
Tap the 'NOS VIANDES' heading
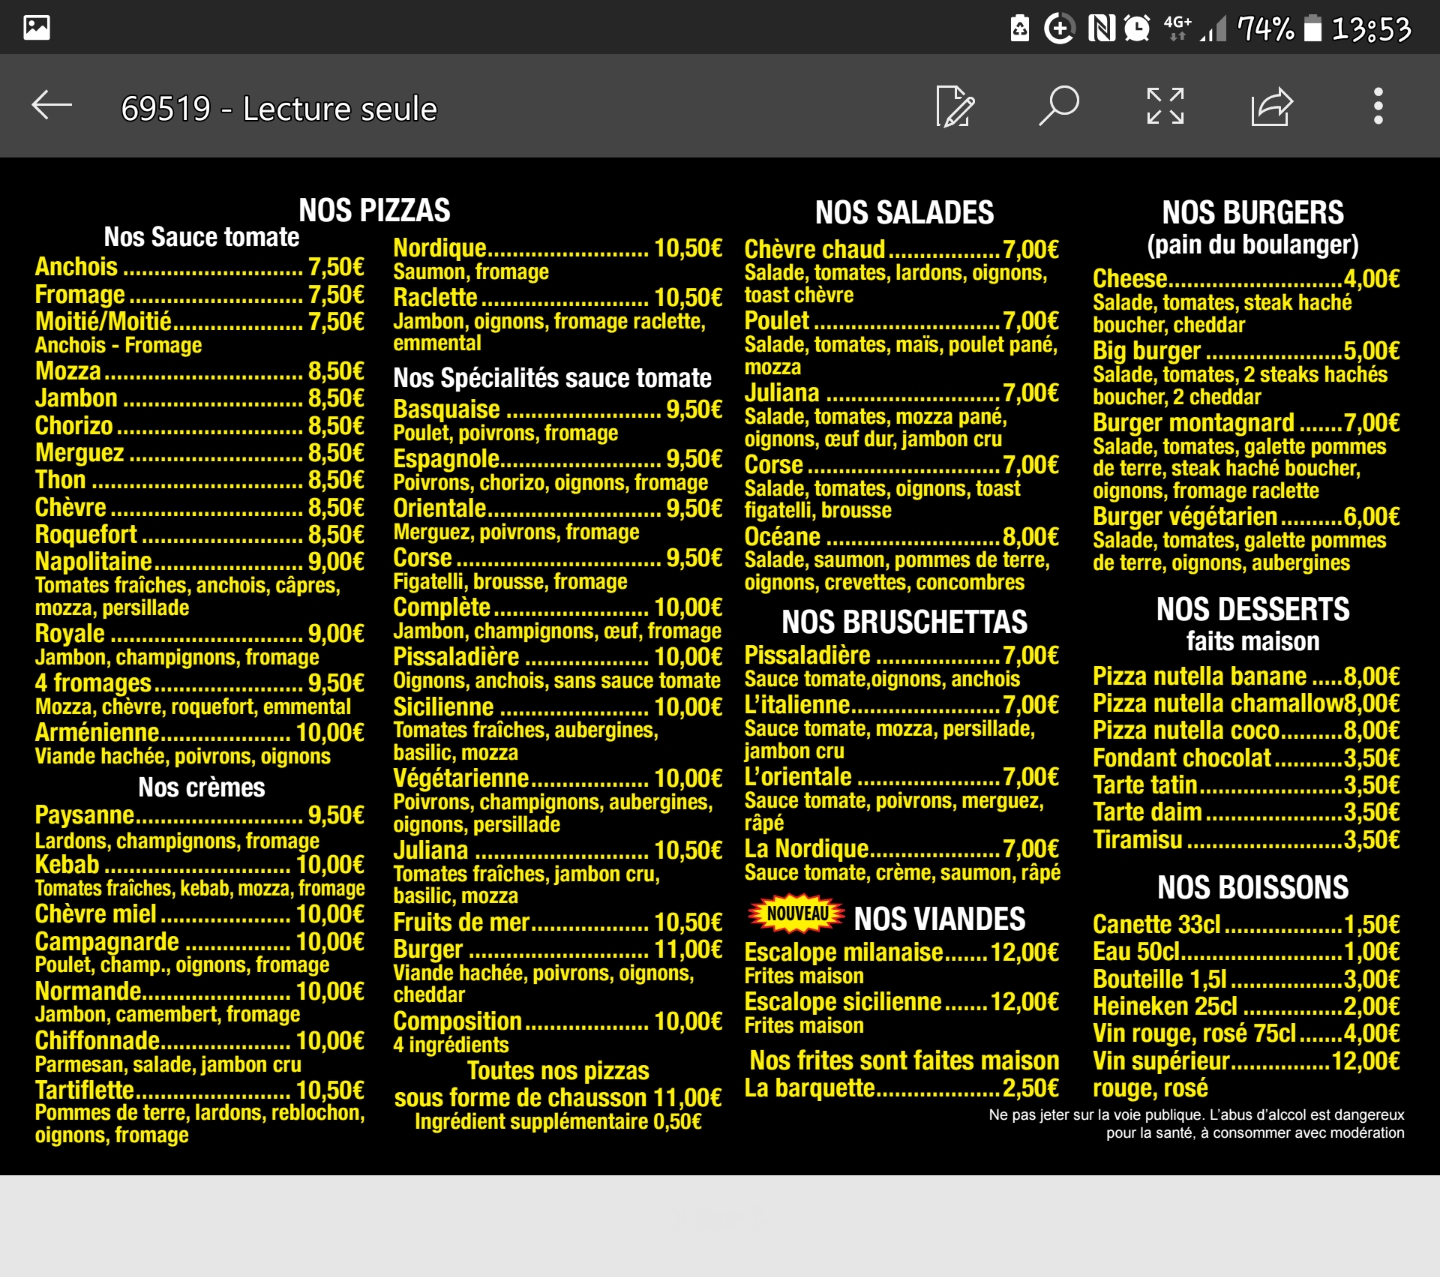pos(940,919)
